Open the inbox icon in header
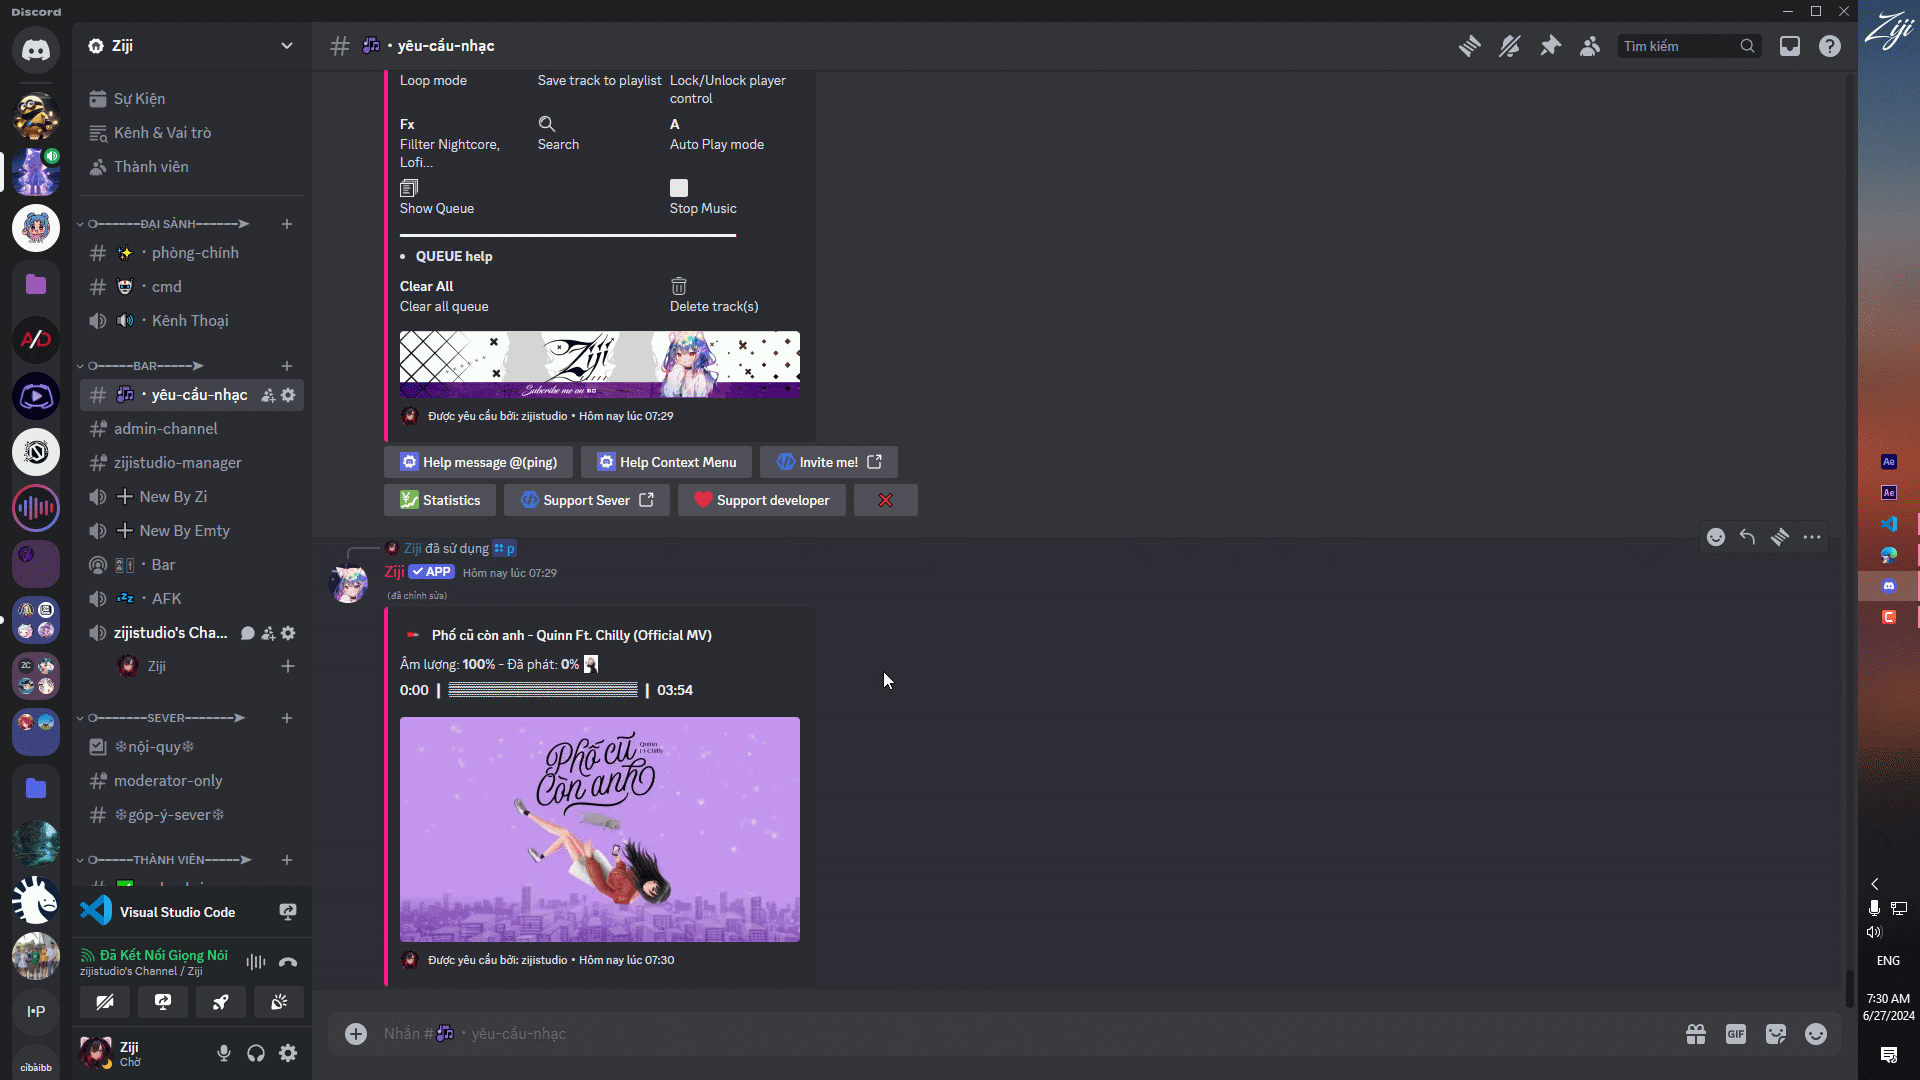Image resolution: width=1920 pixels, height=1080 pixels. point(1790,46)
